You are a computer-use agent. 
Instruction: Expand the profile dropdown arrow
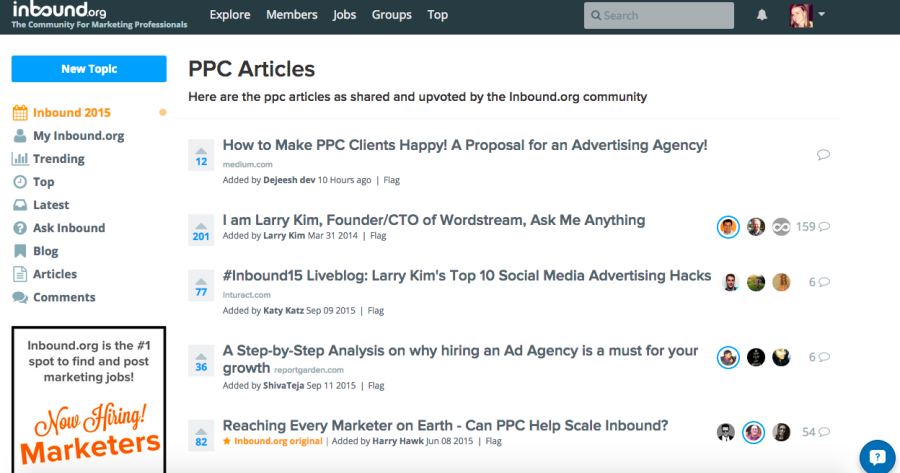821,14
